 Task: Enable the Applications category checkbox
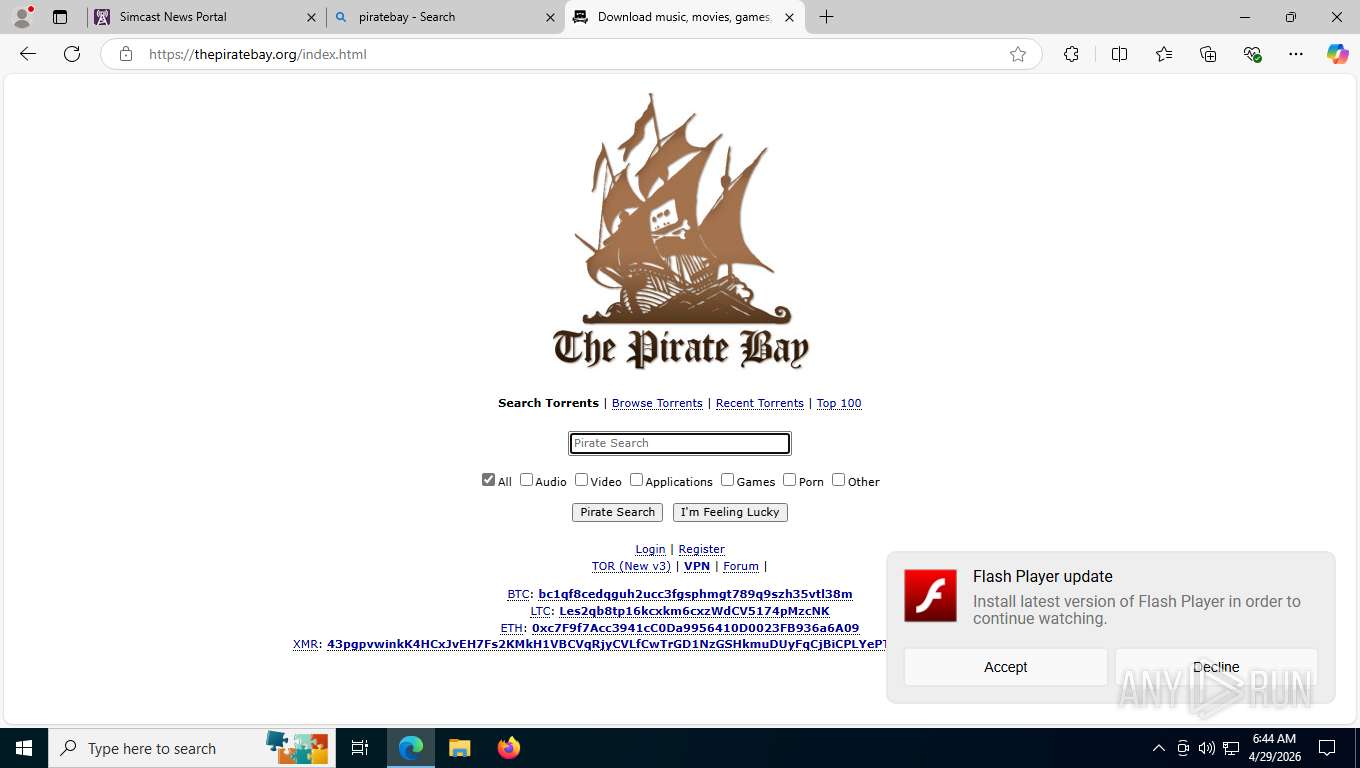636,480
